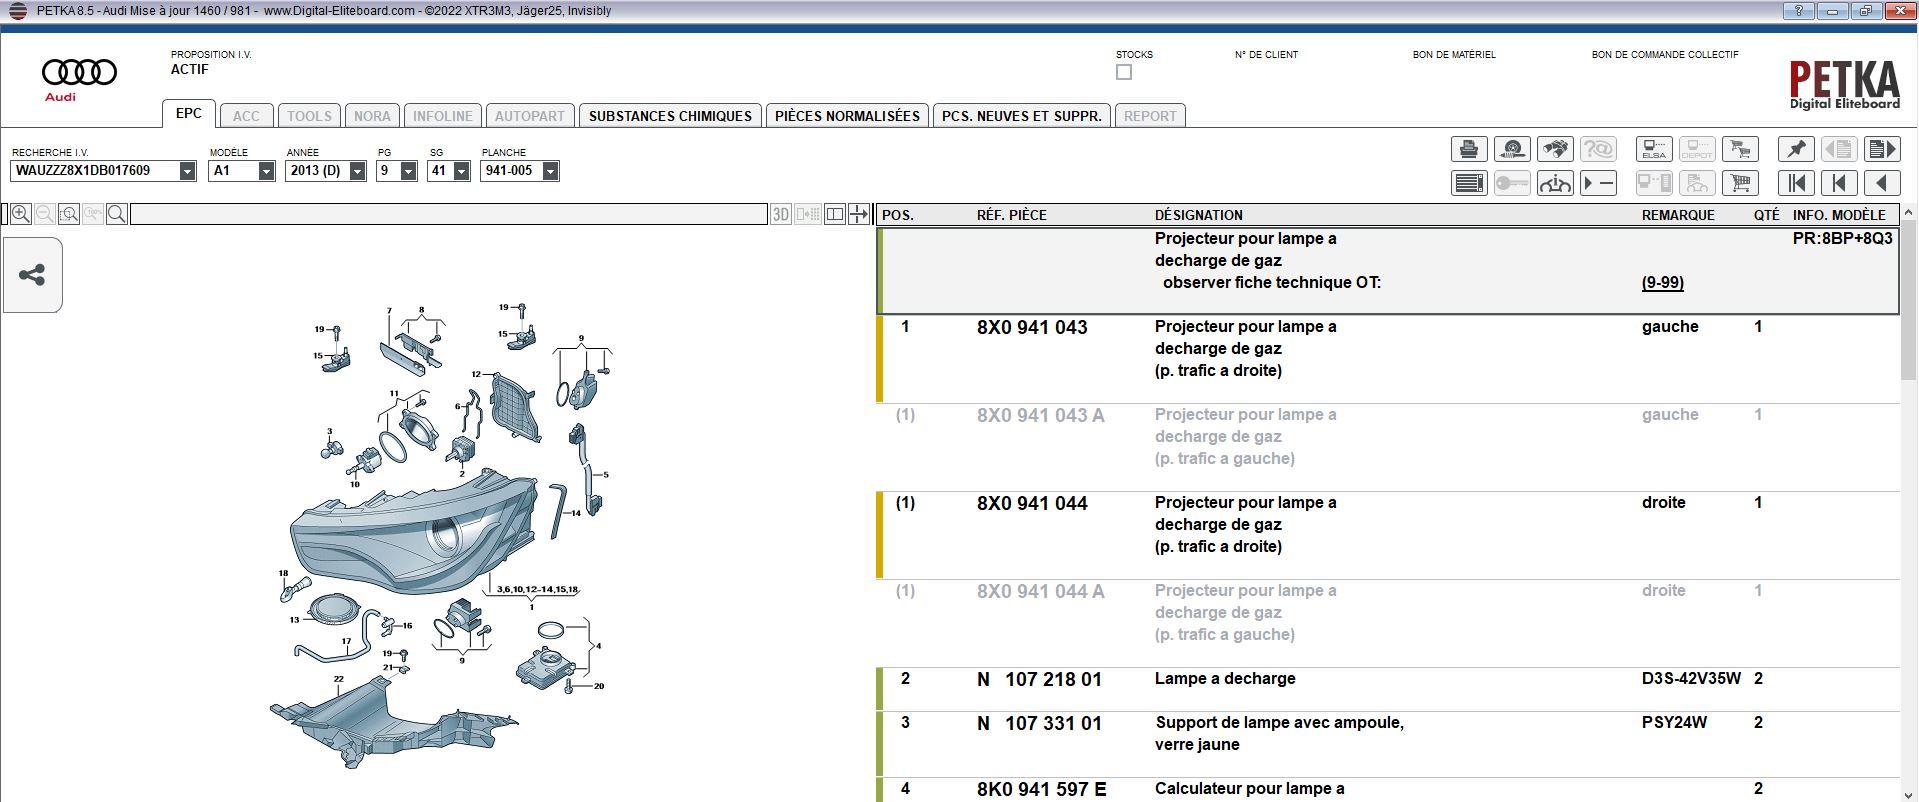Open the wheel and tire tool icon
The height and width of the screenshot is (802, 1919).
tap(1512, 149)
